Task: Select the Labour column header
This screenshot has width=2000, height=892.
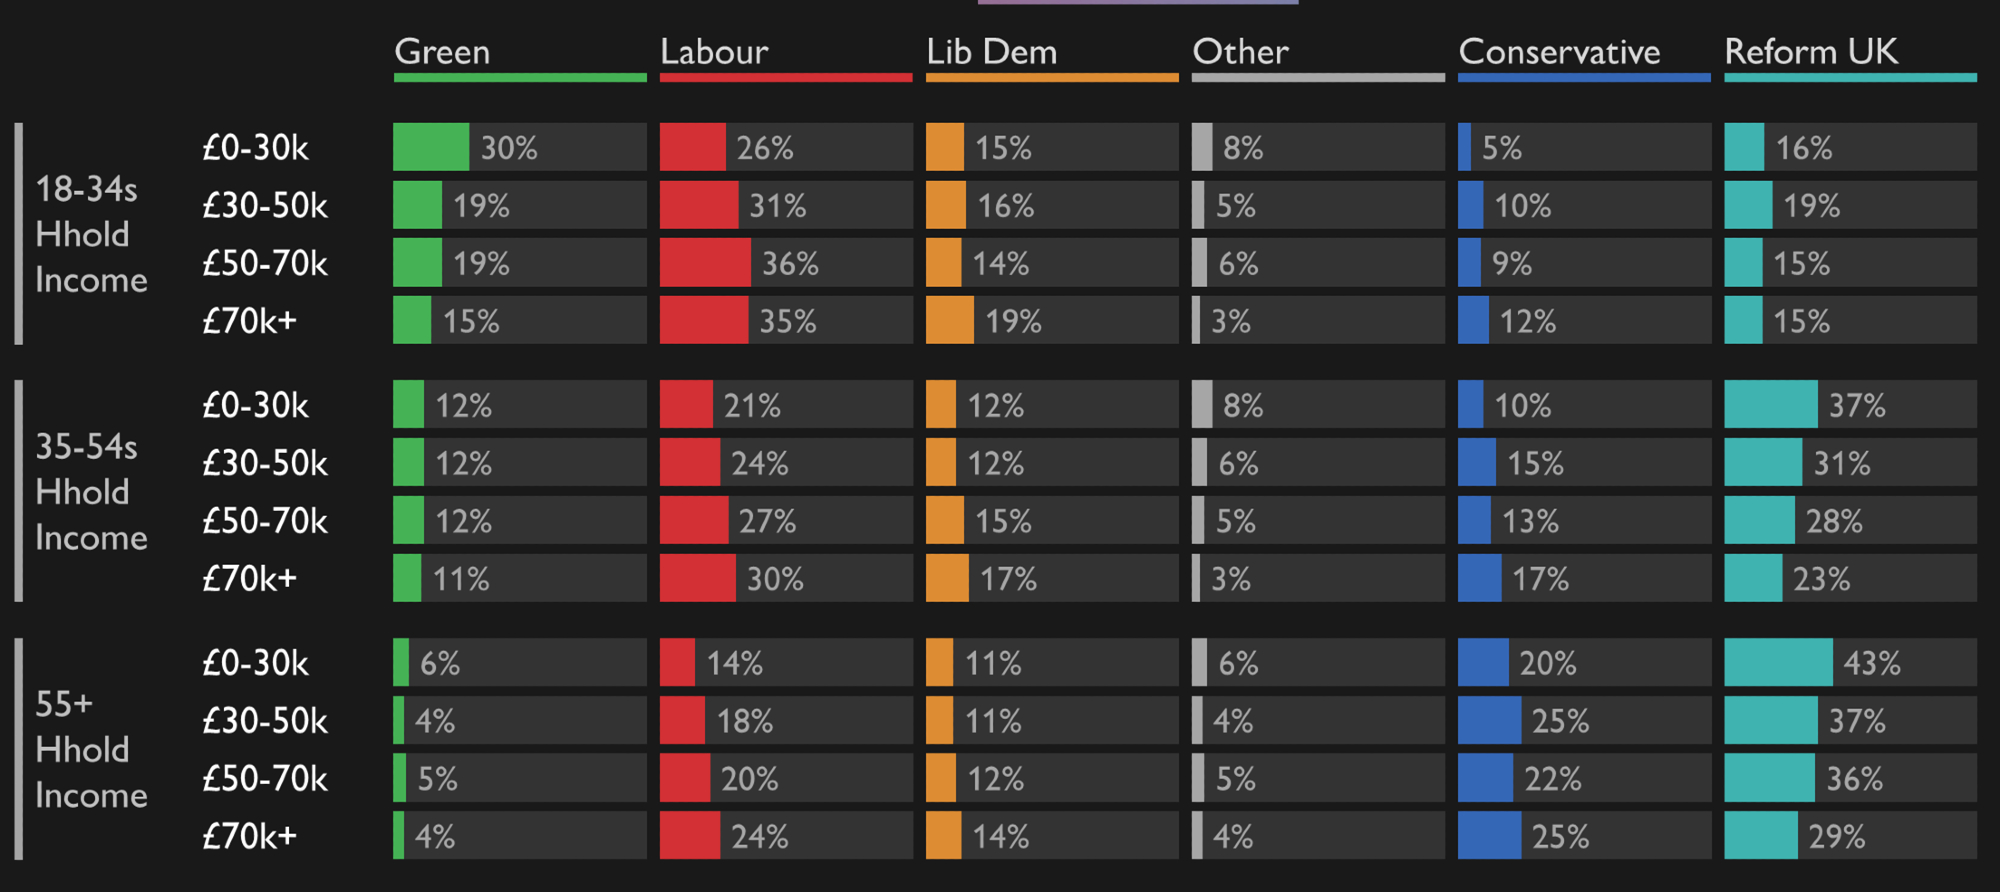Action: 714,52
